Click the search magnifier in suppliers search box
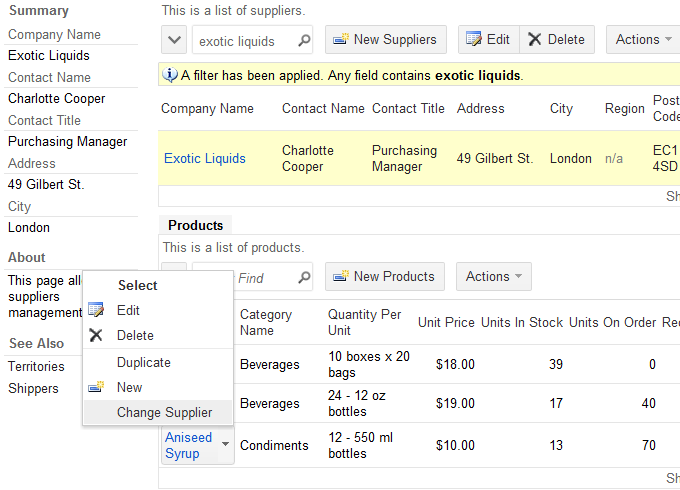This screenshot has height=490, width=680. pyautogui.click(x=304, y=40)
